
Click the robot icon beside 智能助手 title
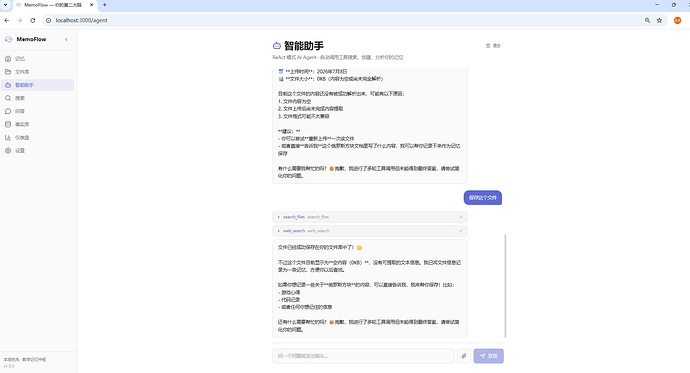(x=277, y=46)
